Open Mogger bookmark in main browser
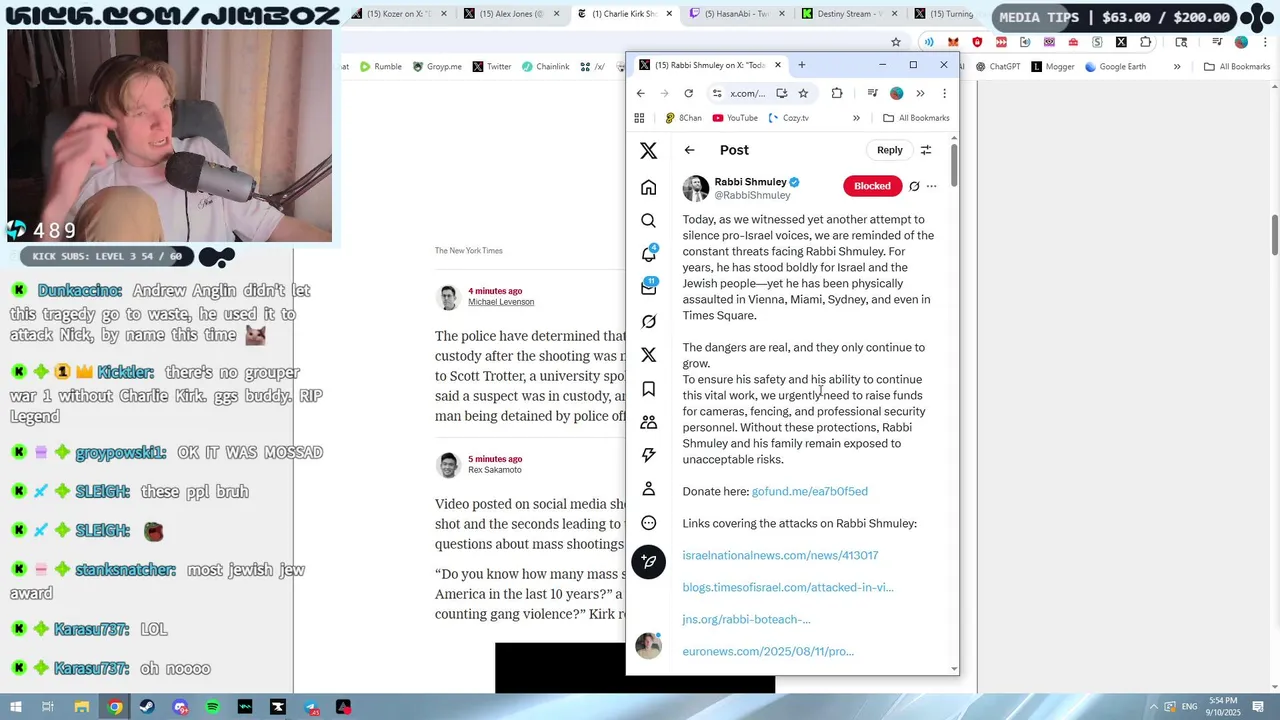 (1052, 67)
